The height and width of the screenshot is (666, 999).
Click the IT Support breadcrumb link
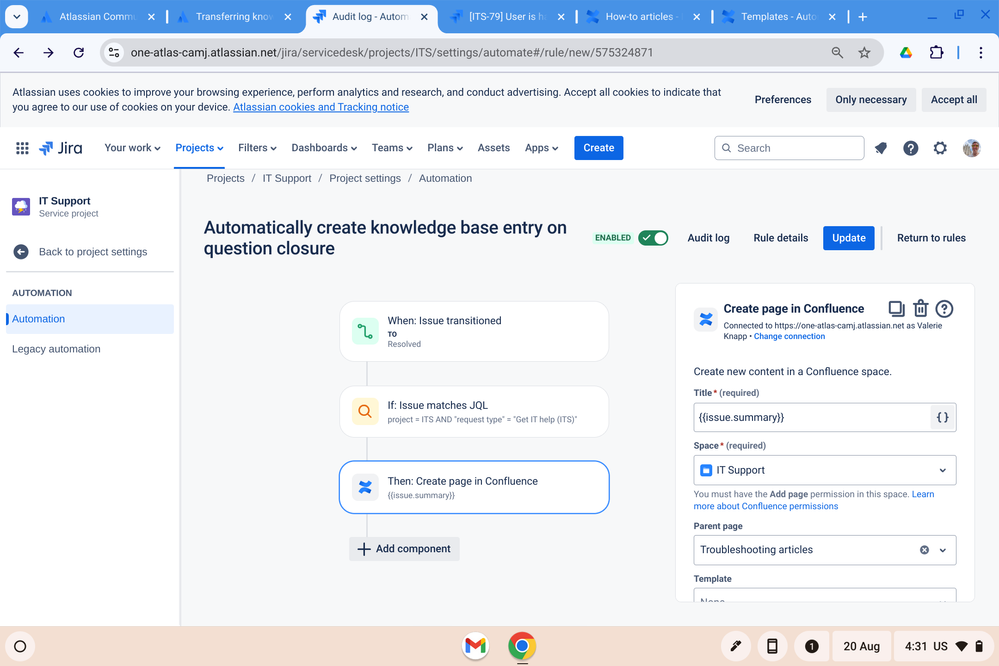(x=287, y=178)
